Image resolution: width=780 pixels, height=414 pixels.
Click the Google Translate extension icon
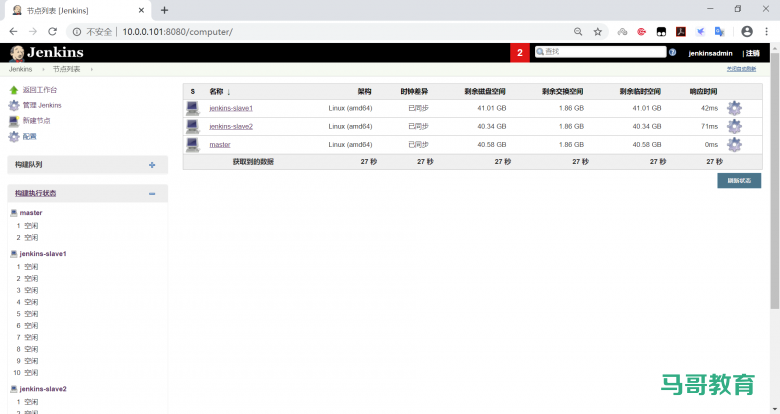click(x=719, y=32)
